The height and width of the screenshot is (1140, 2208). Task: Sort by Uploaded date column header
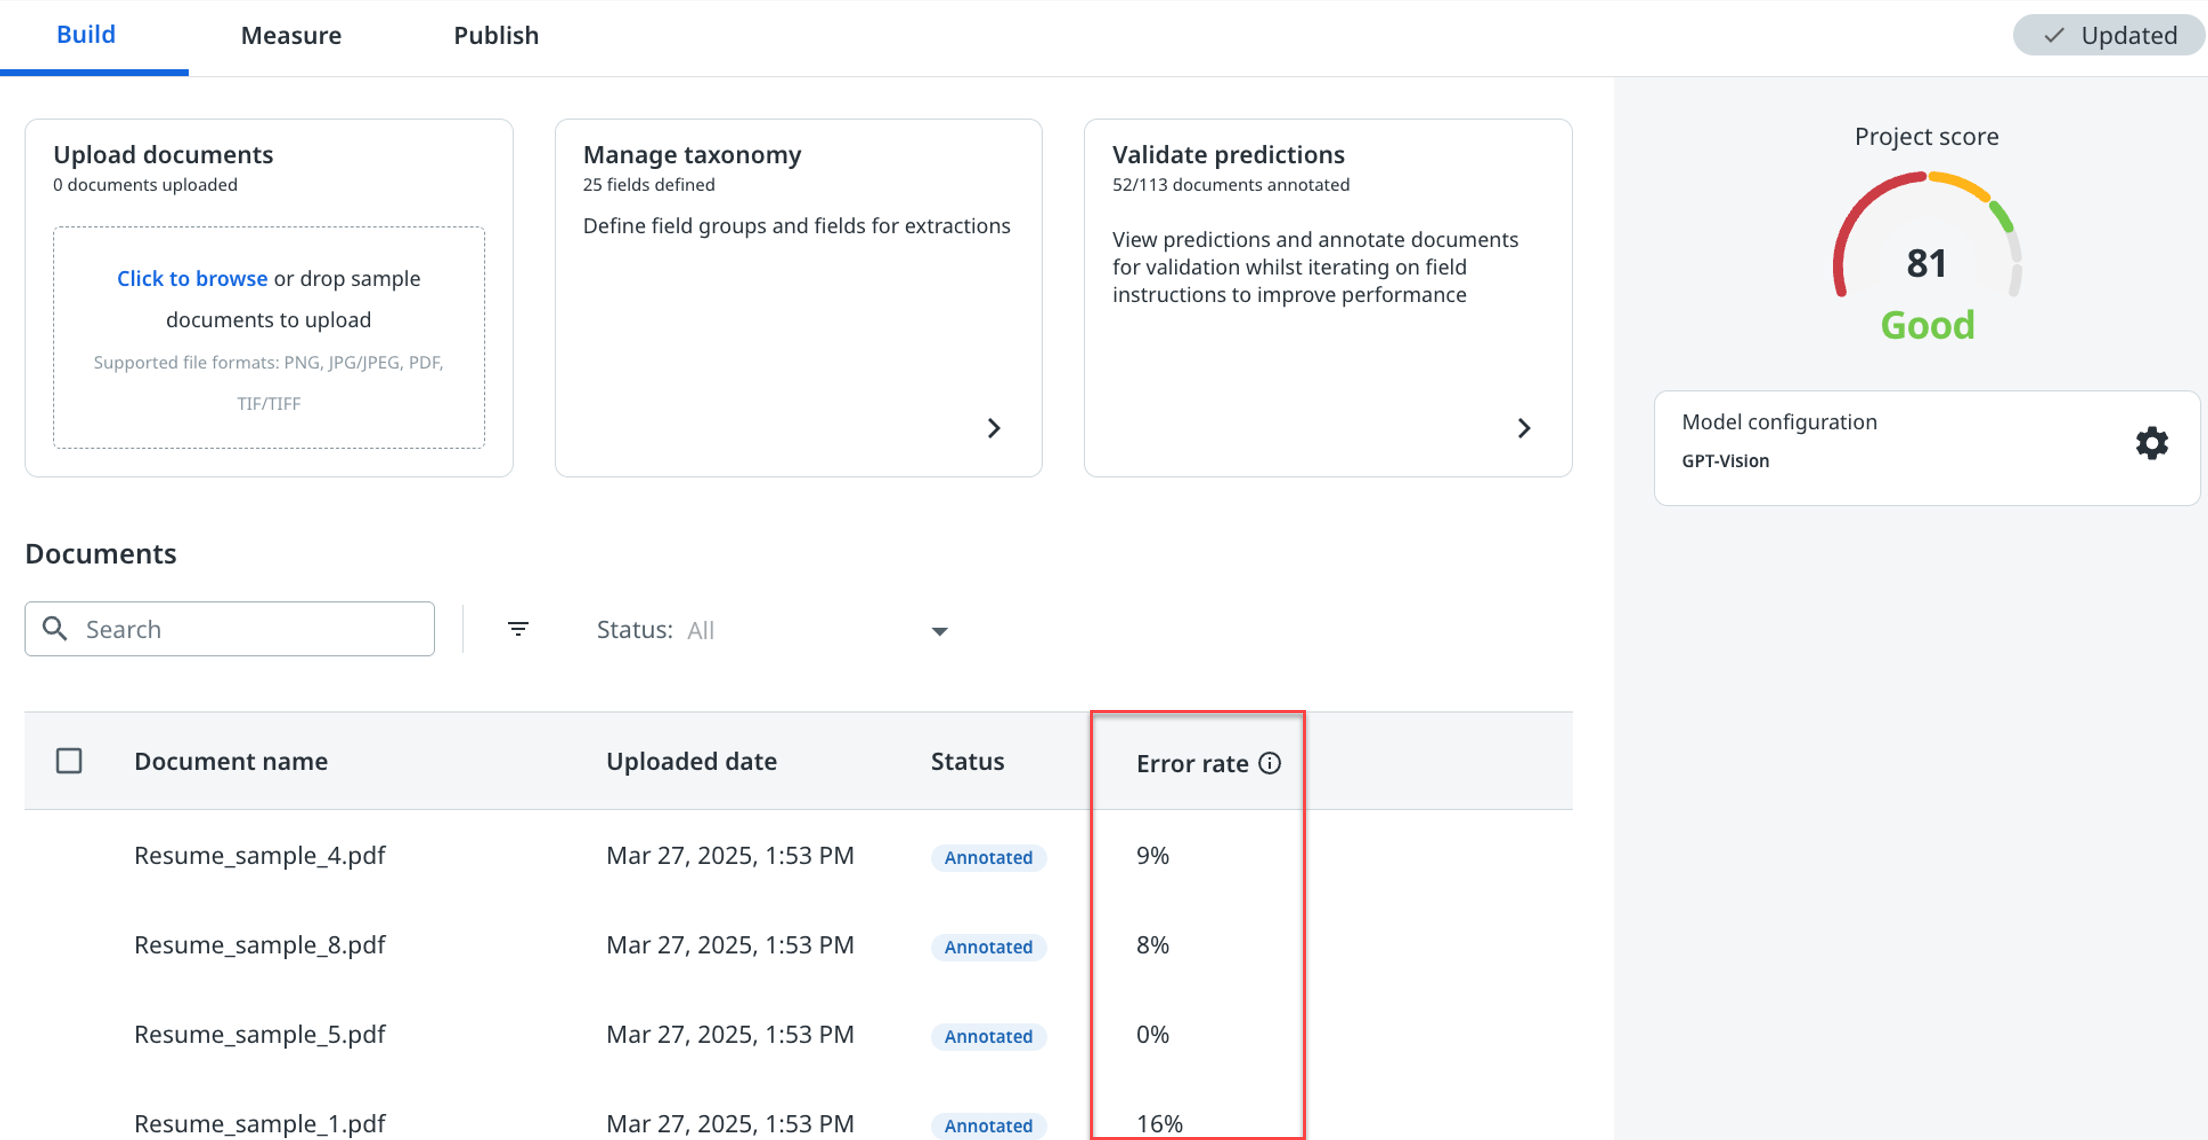point(691,761)
